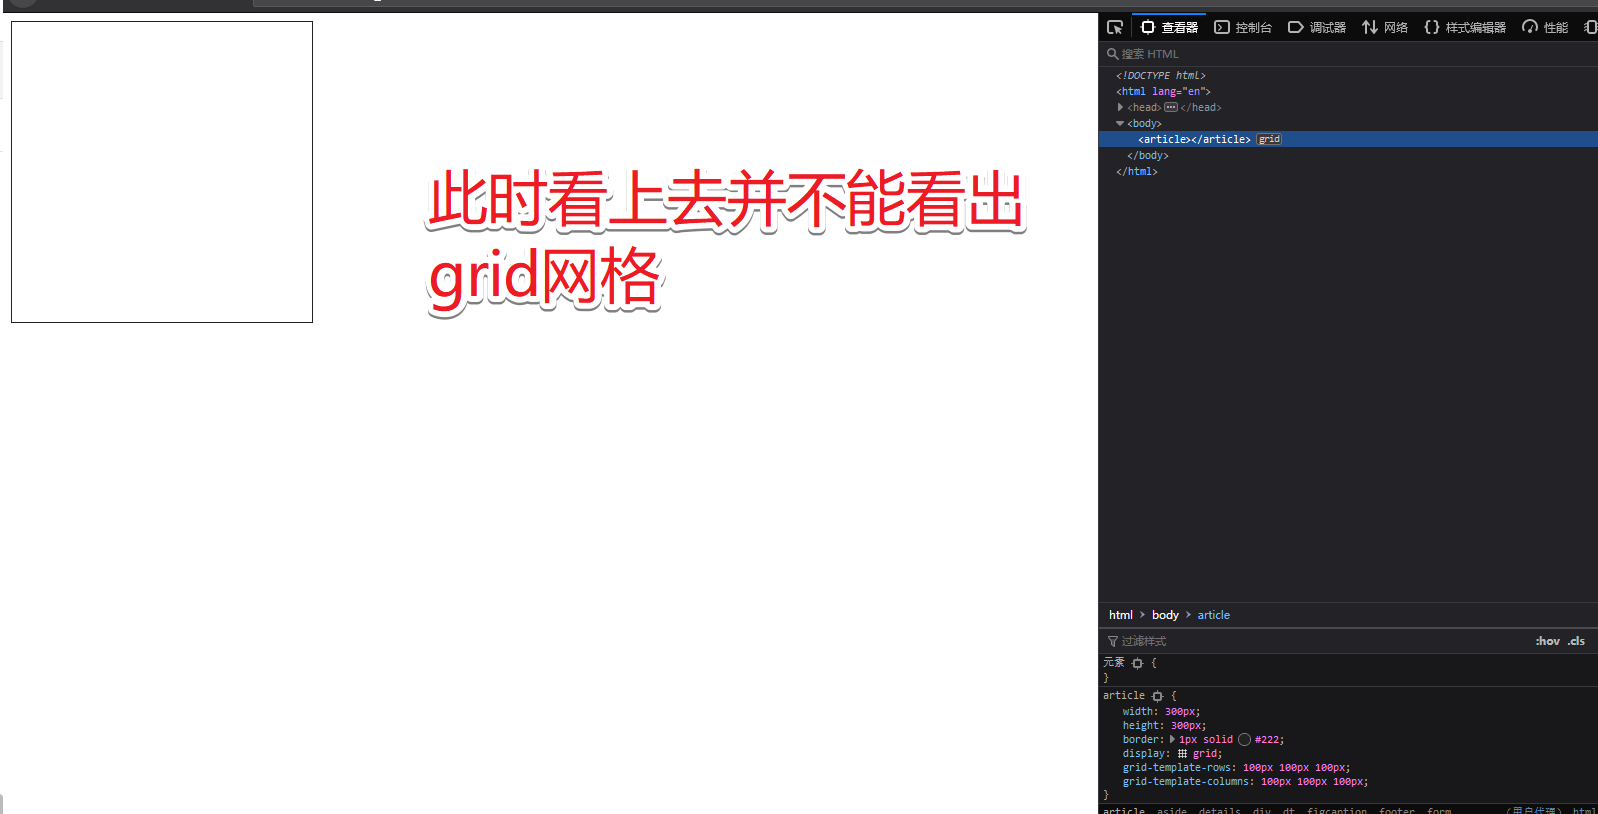Viewport: 1598px width, 814px height.
Task: Click the 搜索 HTML search field
Action: click(1348, 54)
